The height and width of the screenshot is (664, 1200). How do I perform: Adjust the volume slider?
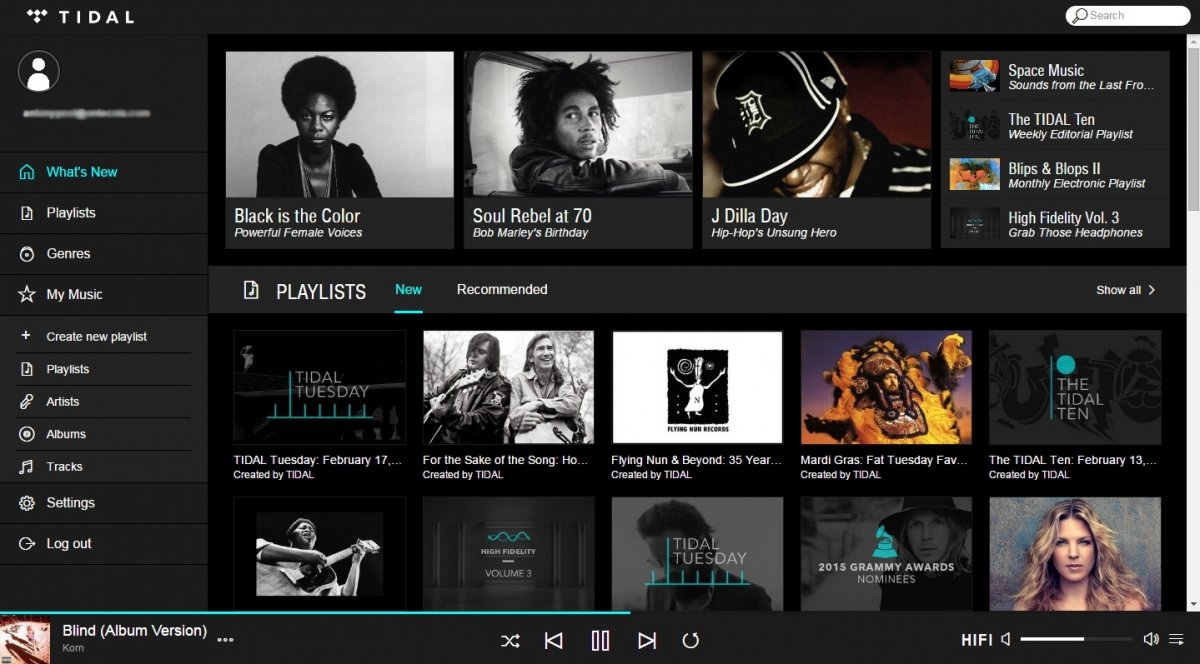pos(1075,639)
